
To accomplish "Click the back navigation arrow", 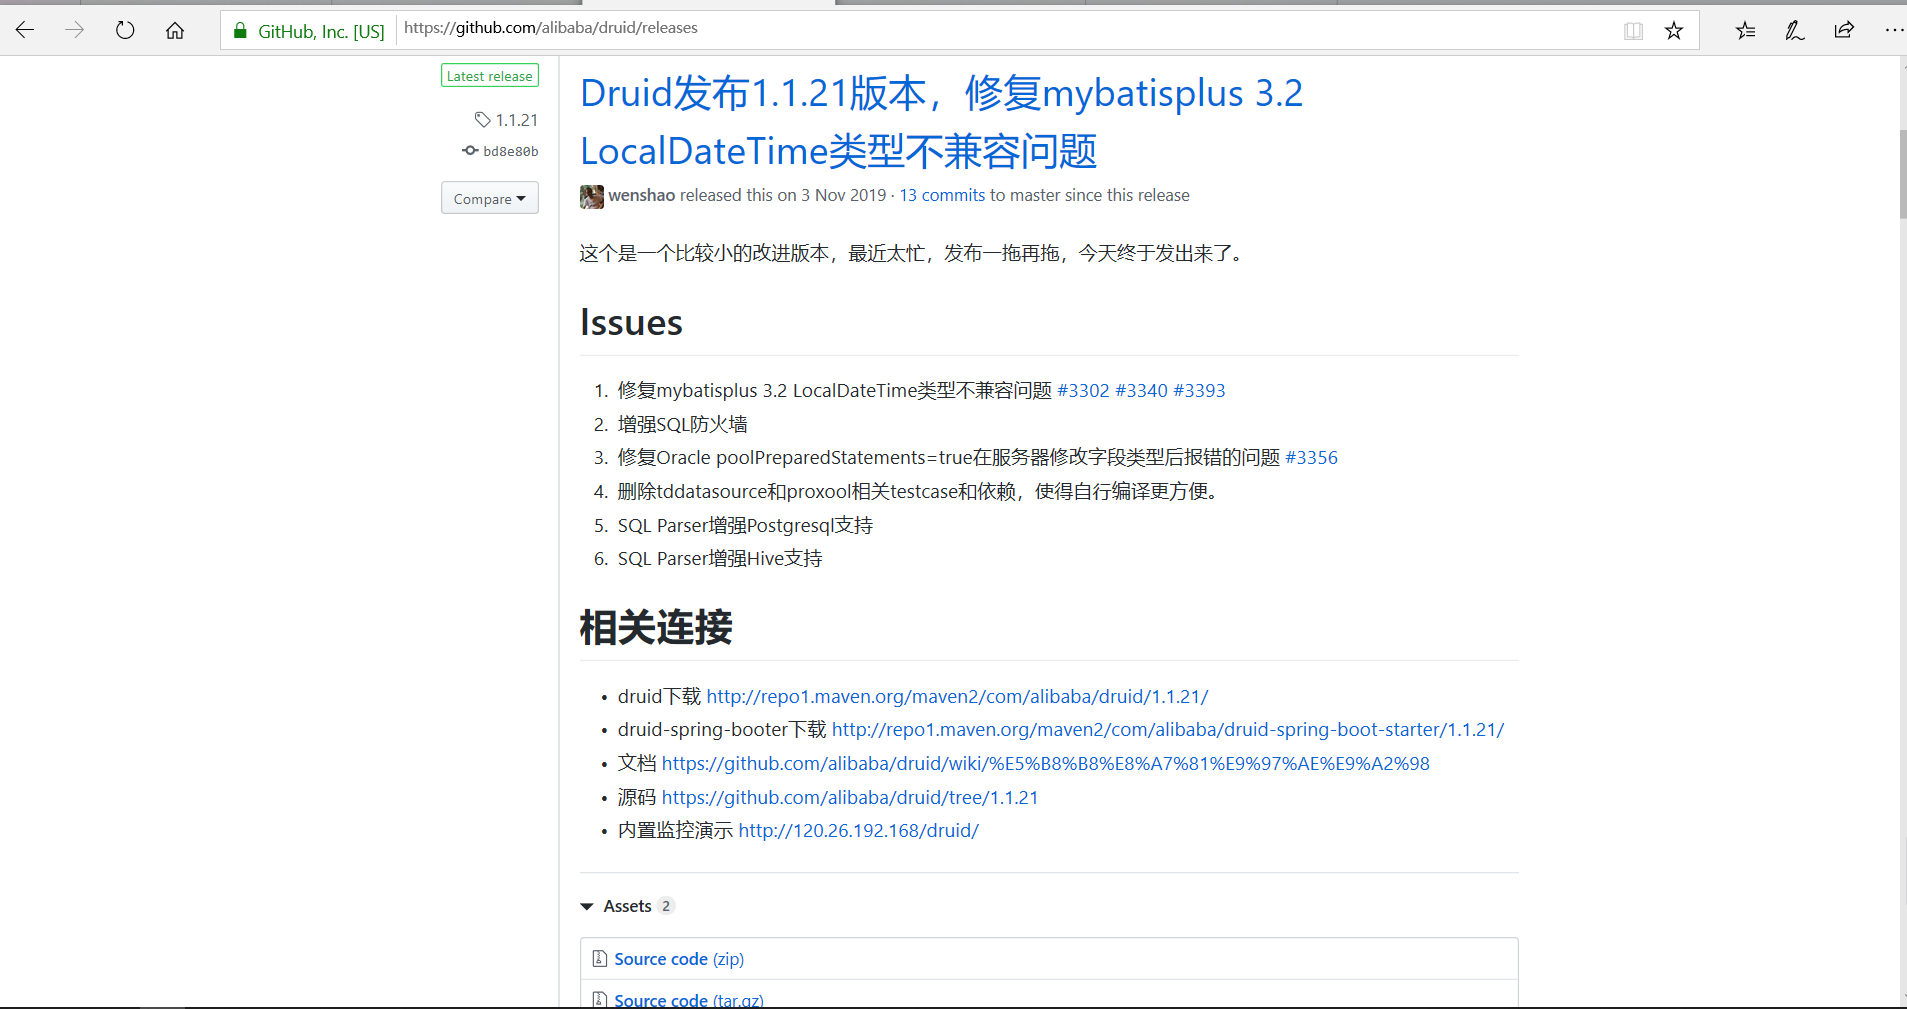I will click(x=25, y=29).
